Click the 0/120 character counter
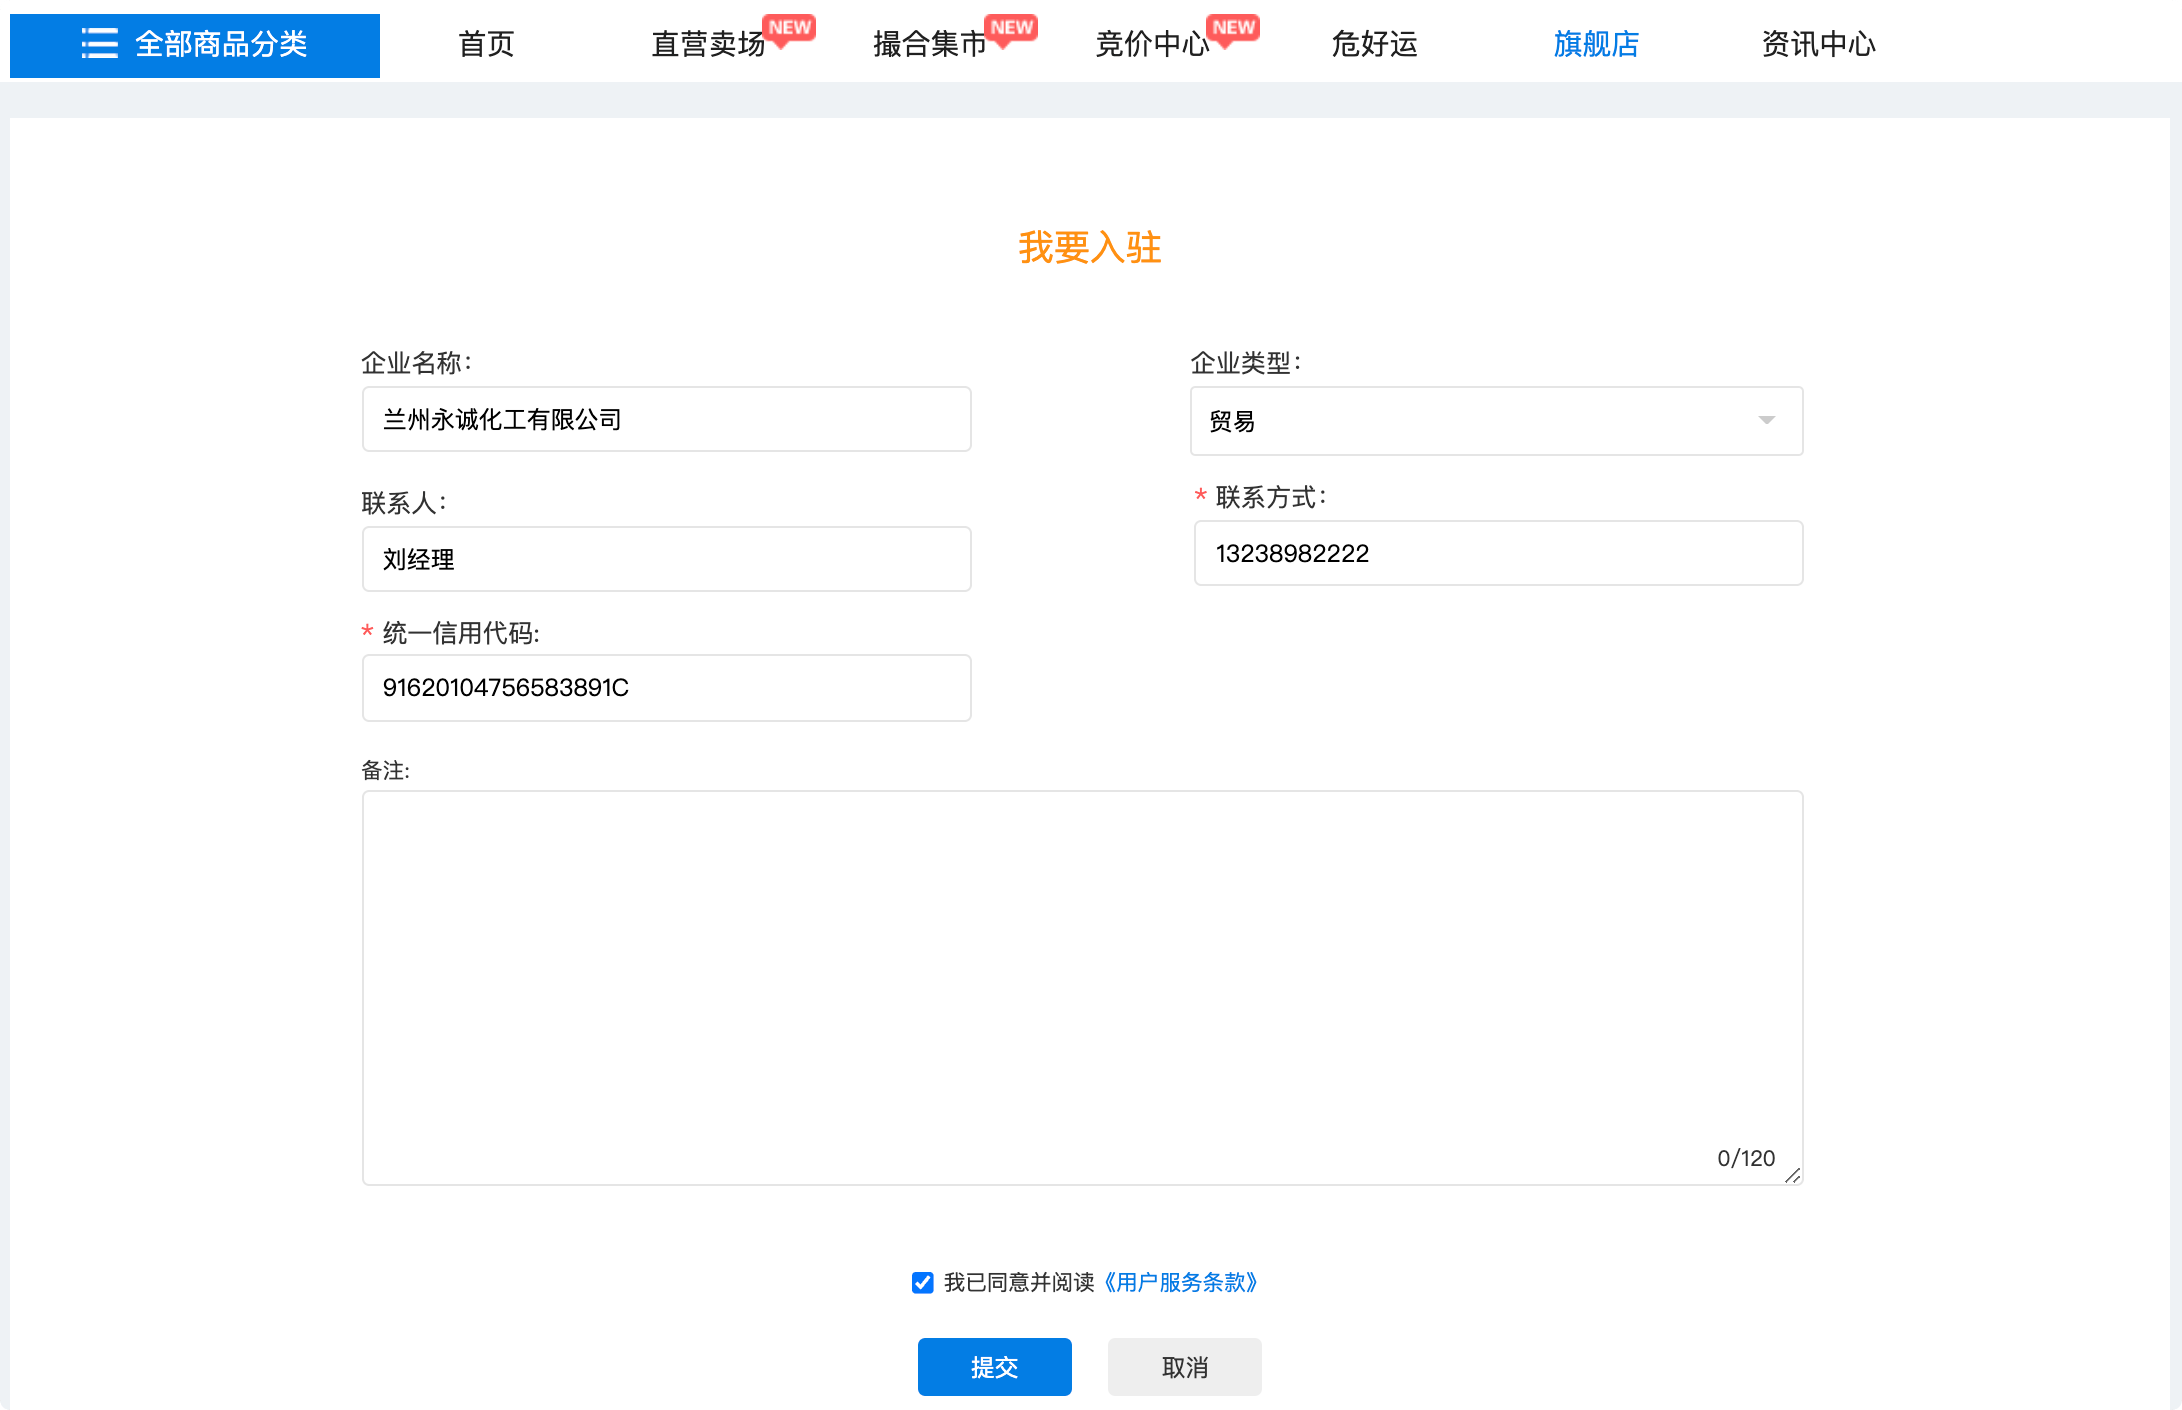The image size is (2182, 1410). point(1746,1158)
